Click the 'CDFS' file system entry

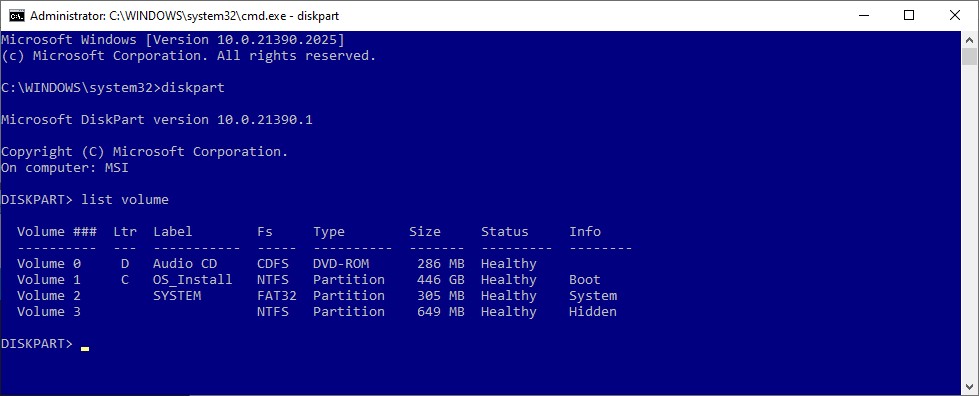click(273, 264)
